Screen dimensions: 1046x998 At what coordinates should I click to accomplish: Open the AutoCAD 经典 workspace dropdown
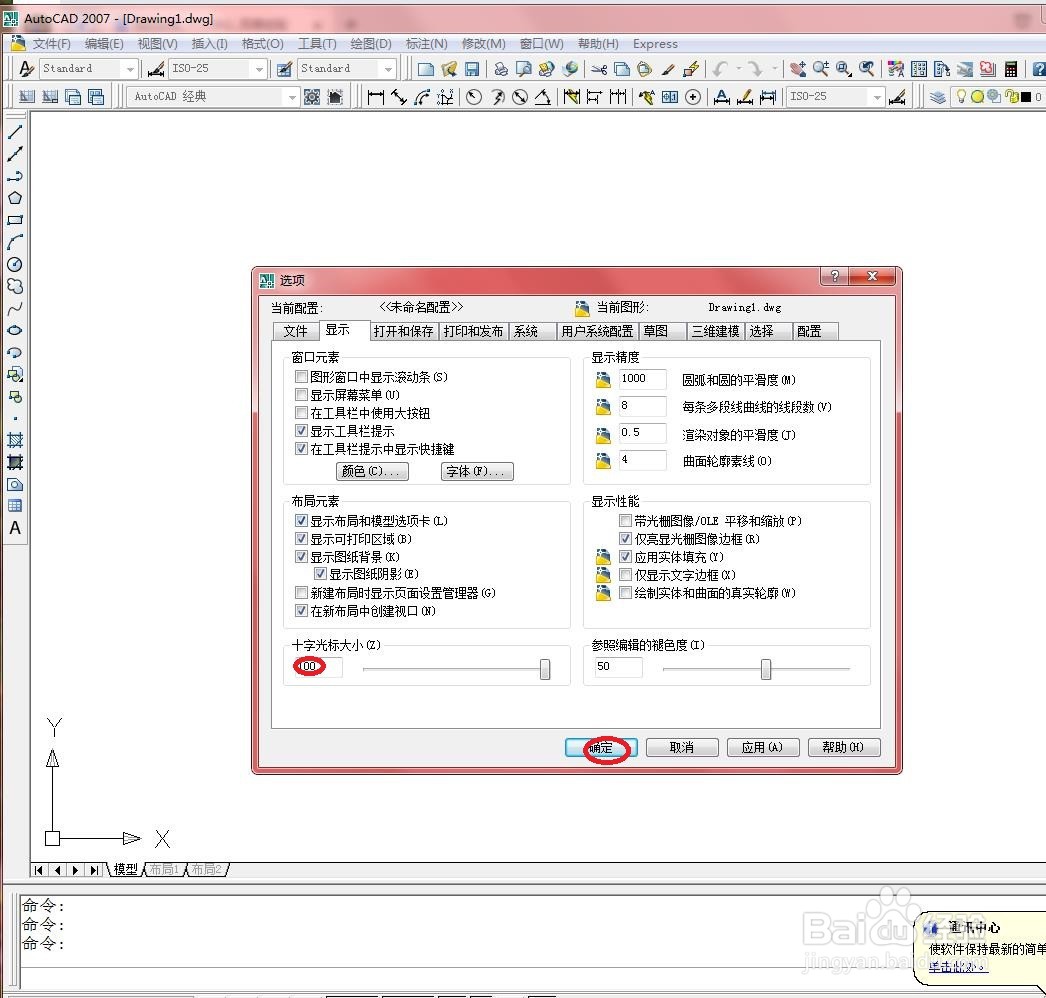pyautogui.click(x=292, y=97)
